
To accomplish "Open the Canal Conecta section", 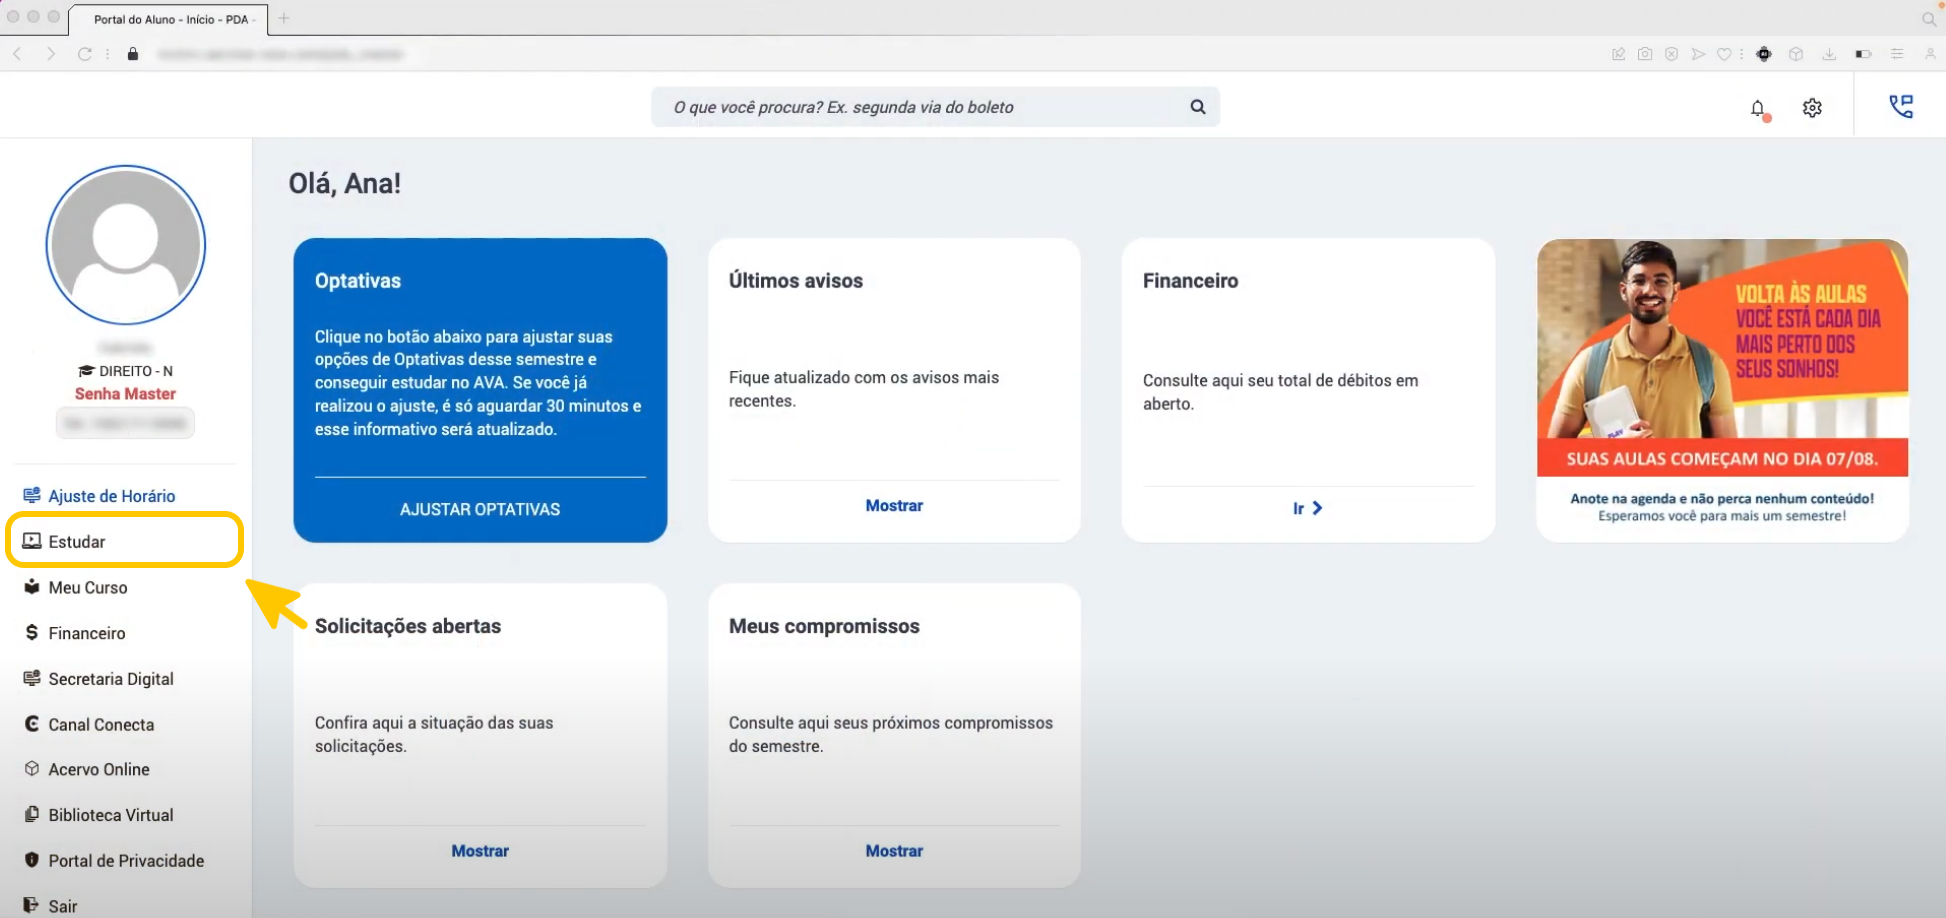I will [x=100, y=724].
